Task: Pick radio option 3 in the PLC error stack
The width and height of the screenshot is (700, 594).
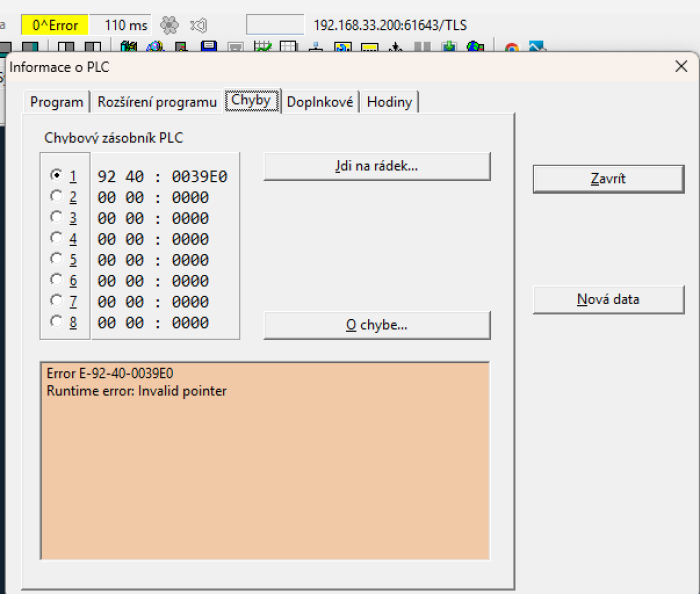Action: (x=56, y=217)
